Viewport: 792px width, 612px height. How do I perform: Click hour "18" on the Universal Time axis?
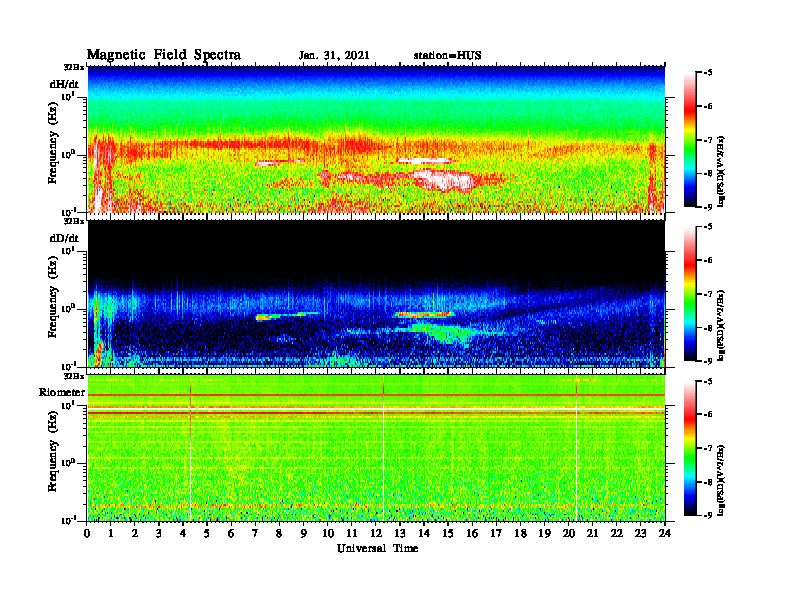(x=520, y=533)
